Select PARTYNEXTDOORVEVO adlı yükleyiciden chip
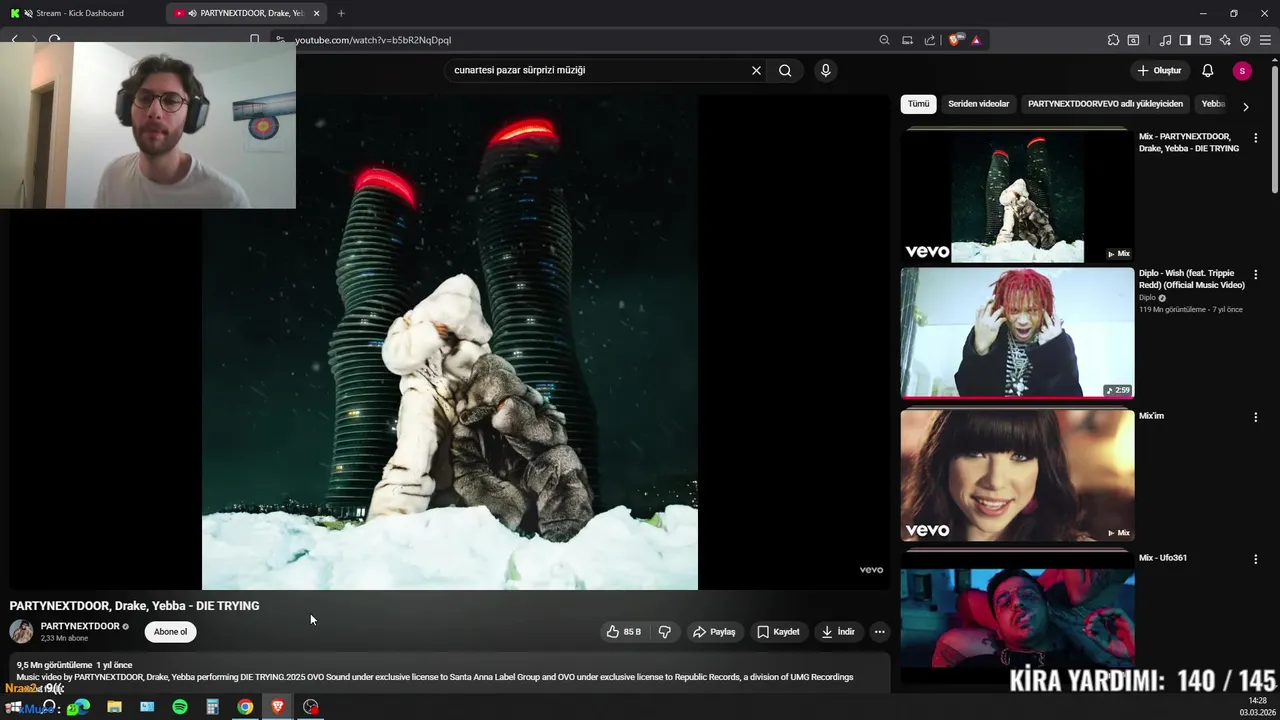Image resolution: width=1280 pixels, height=720 pixels. point(1105,104)
